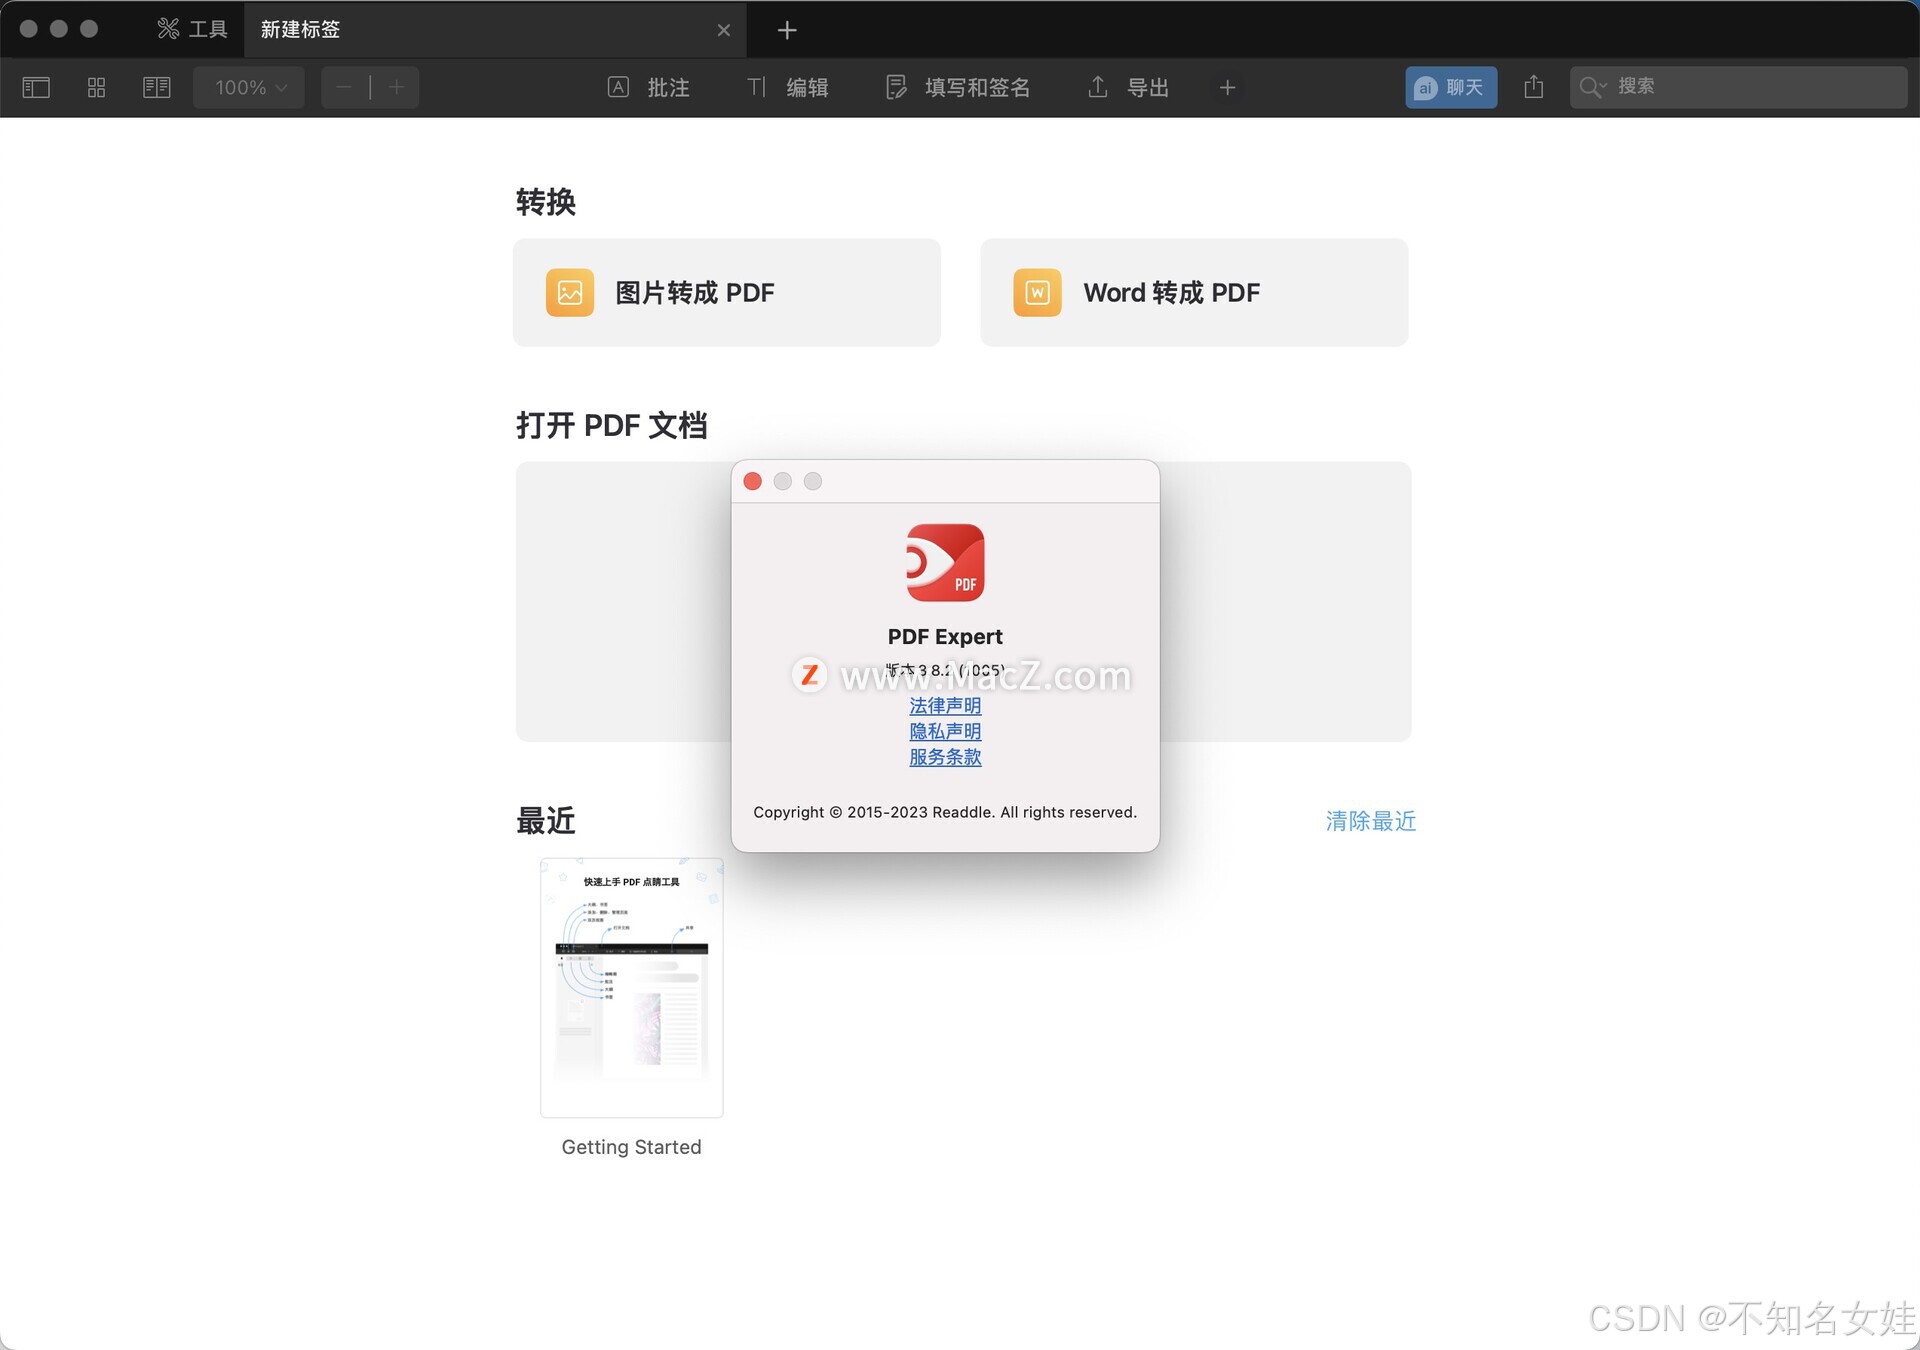The width and height of the screenshot is (1920, 1350).
Task: Choose Word 转成 PDF conversion
Action: click(1194, 293)
